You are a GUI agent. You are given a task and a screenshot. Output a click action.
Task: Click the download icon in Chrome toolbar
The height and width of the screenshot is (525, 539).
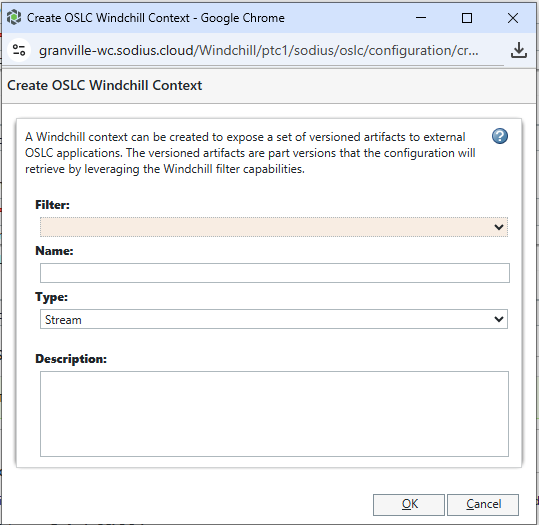tap(518, 51)
